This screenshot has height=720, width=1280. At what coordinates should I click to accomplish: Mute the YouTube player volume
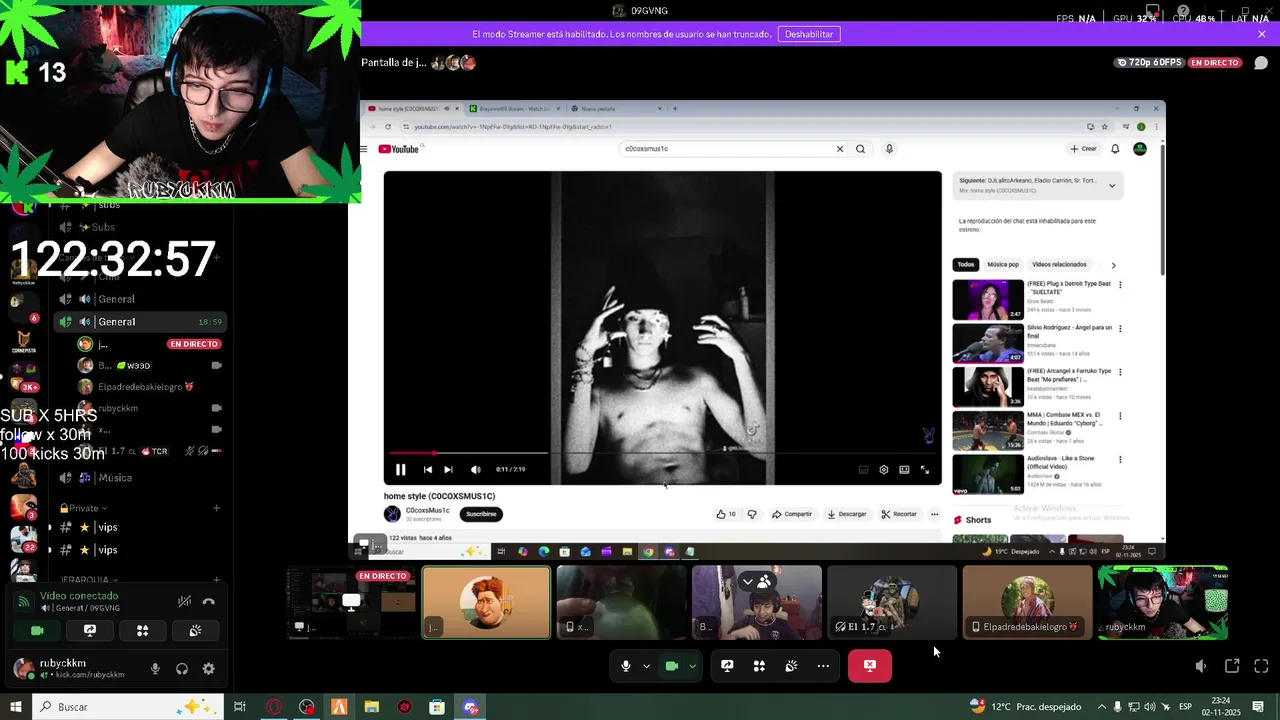click(476, 470)
